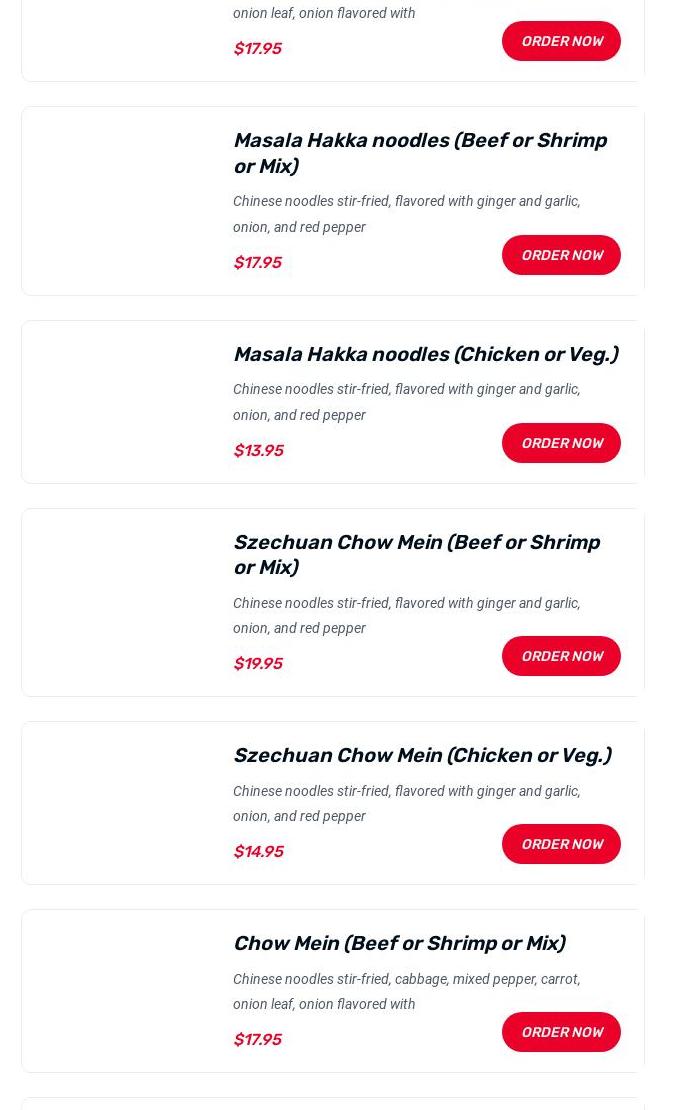
Task: Open Masala Hakka noodles (Beef or Shrimp or Mix) title
Action: (420, 153)
